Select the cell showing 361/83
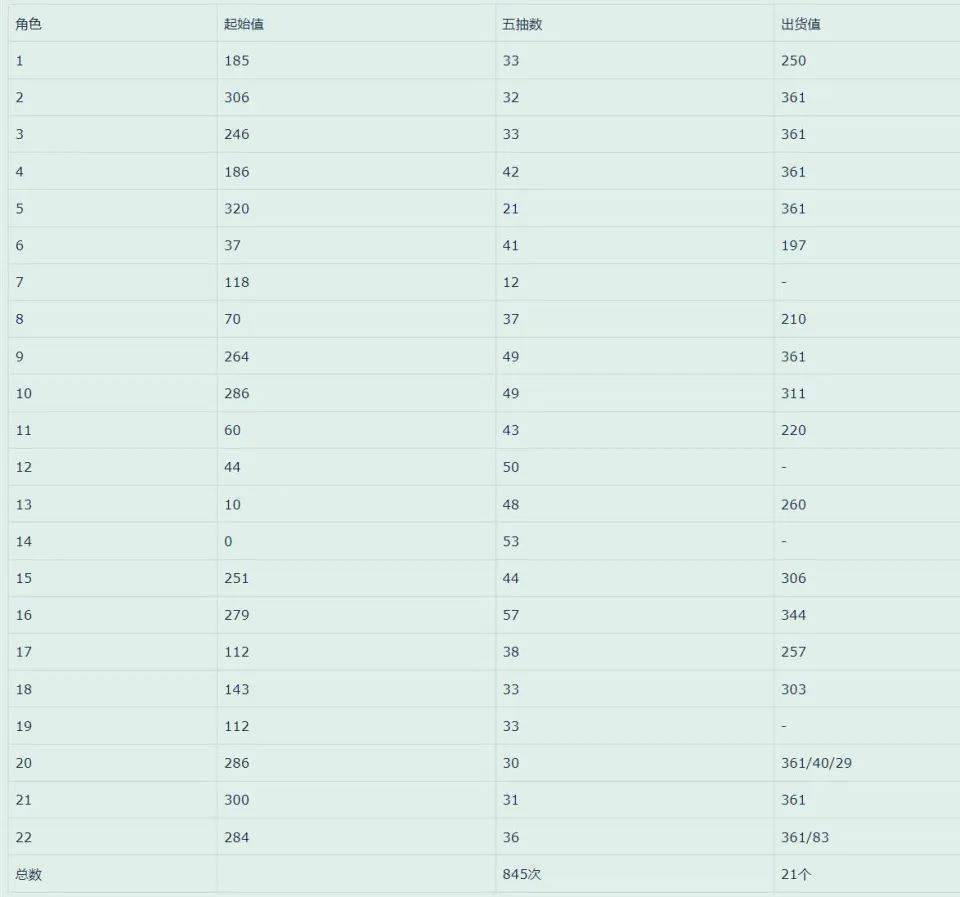Image resolution: width=960 pixels, height=897 pixels. click(x=805, y=837)
